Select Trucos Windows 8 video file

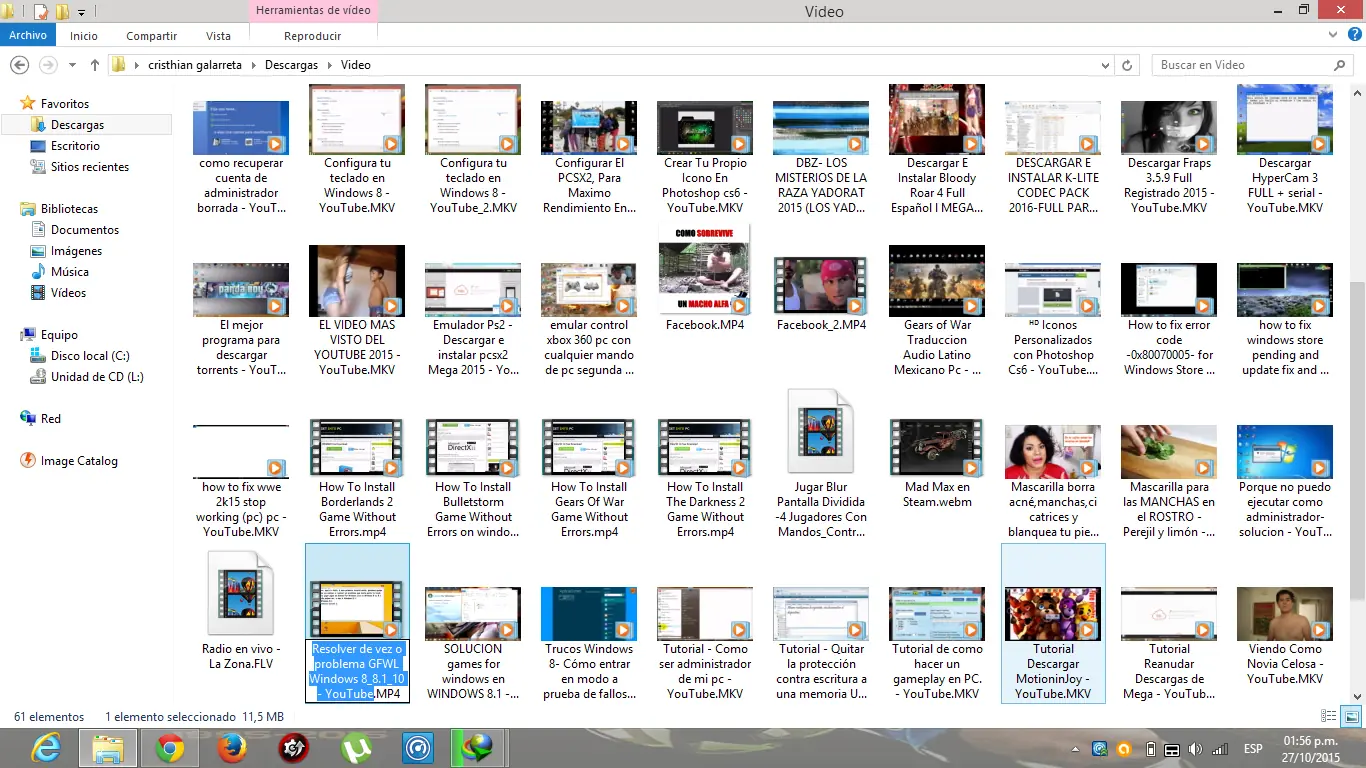pyautogui.click(x=589, y=644)
